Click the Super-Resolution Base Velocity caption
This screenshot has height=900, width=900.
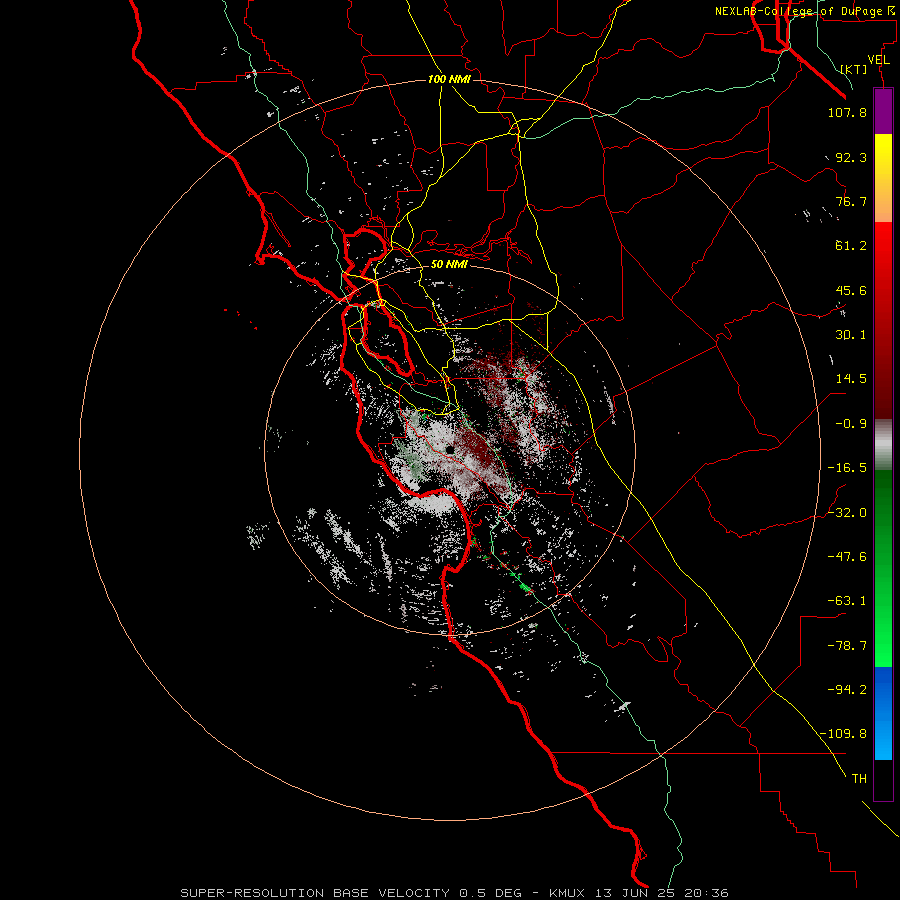coord(454,893)
